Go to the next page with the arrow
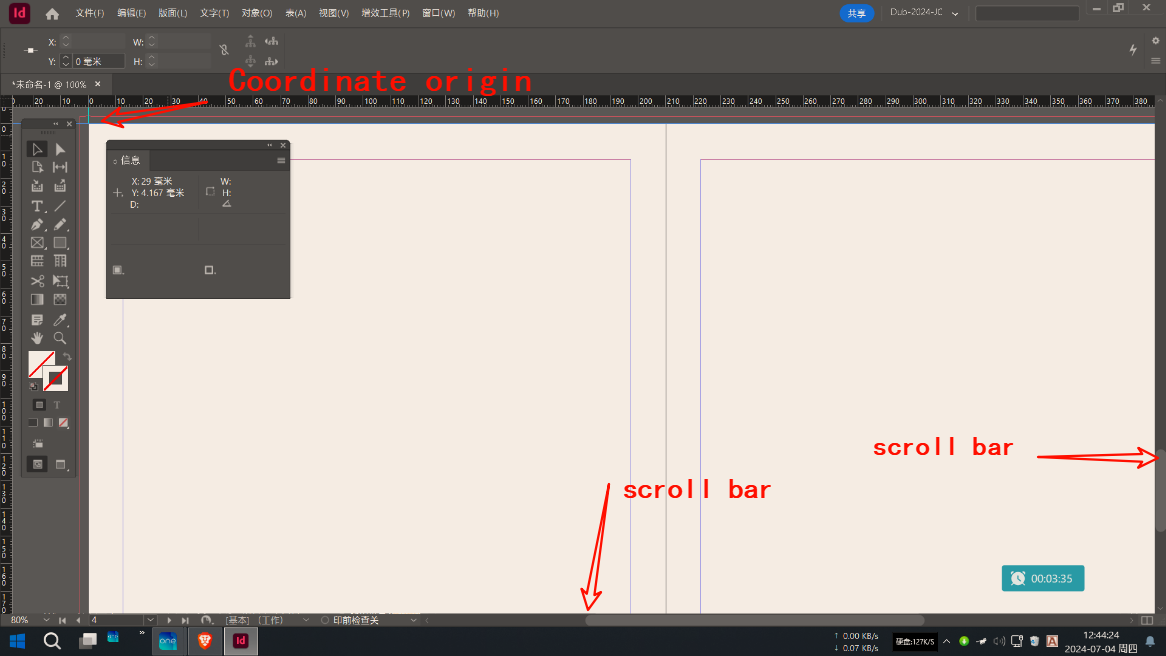 (168, 619)
